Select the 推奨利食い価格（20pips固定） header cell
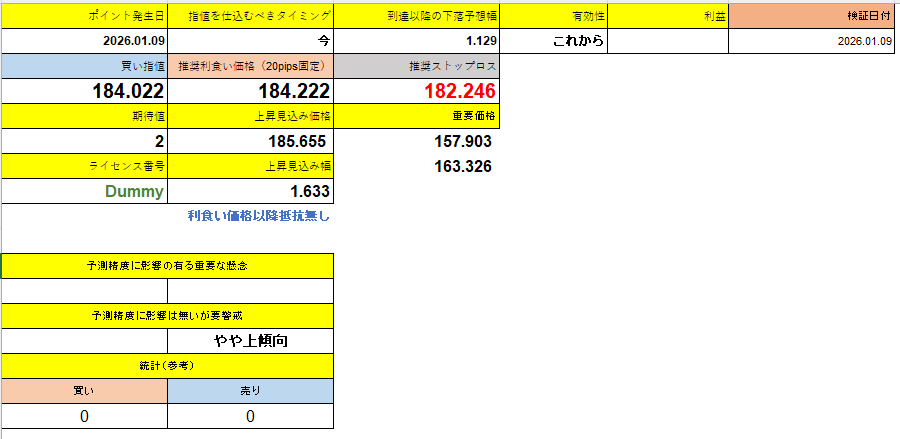900x439 pixels. tap(250, 66)
